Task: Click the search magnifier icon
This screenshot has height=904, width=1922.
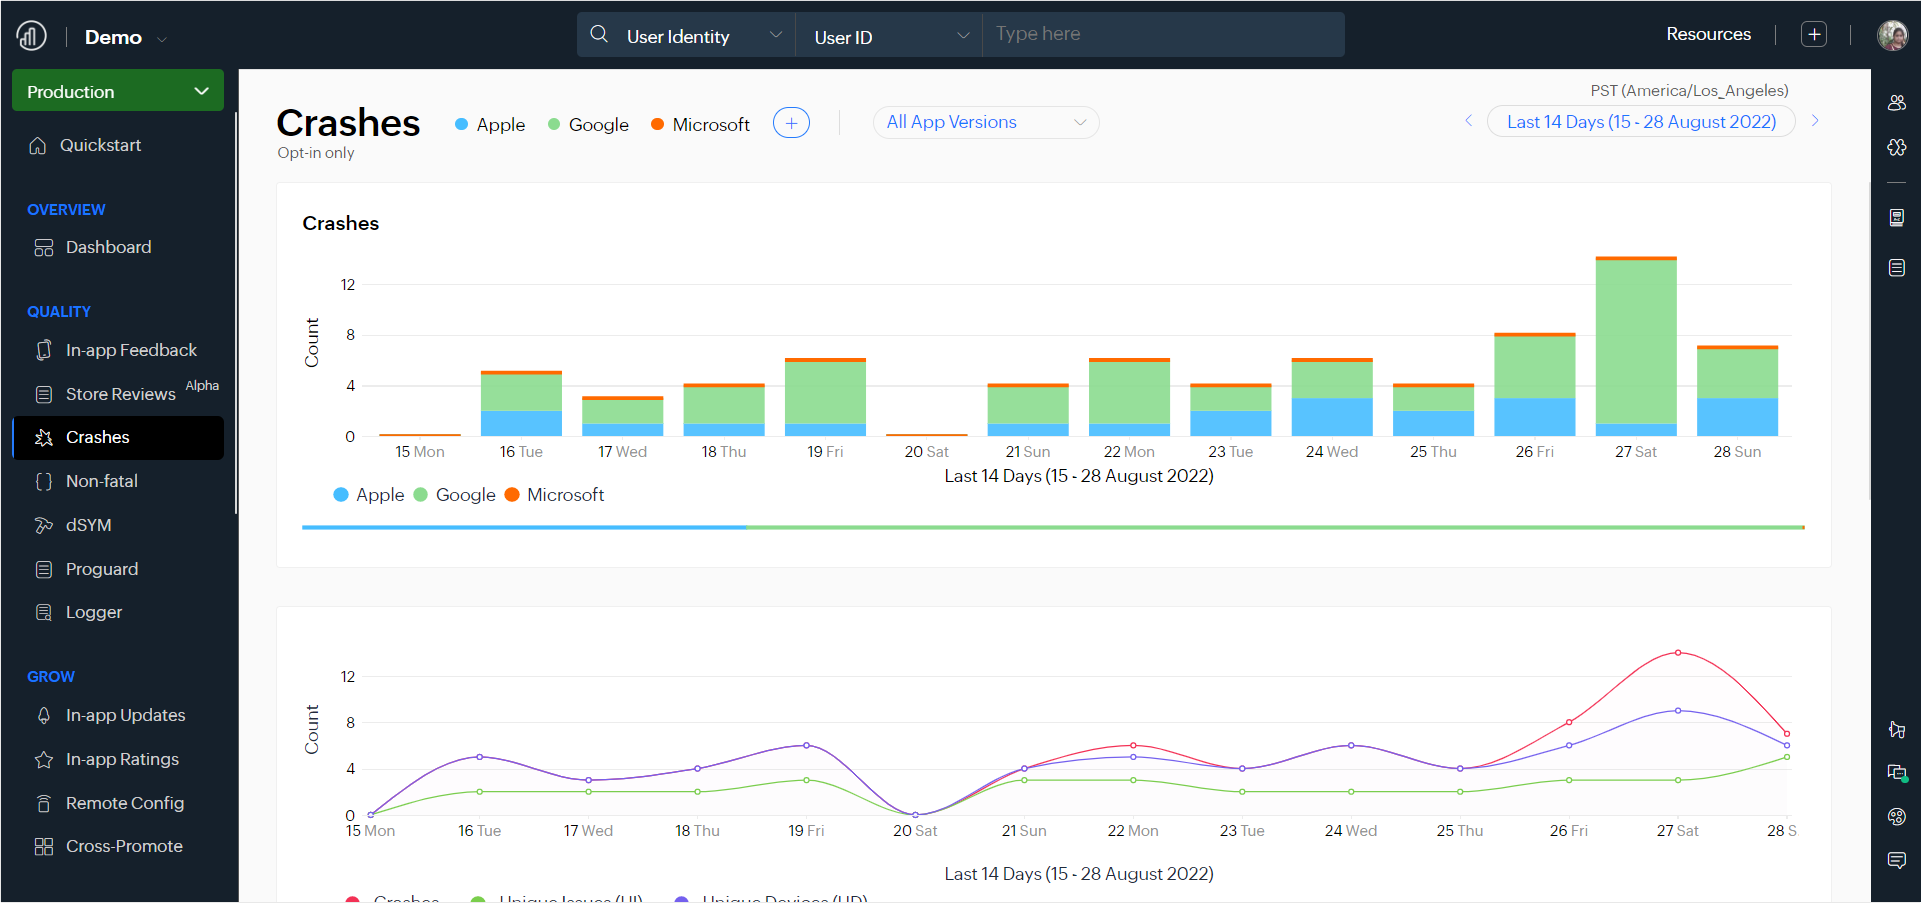Action: click(x=599, y=35)
